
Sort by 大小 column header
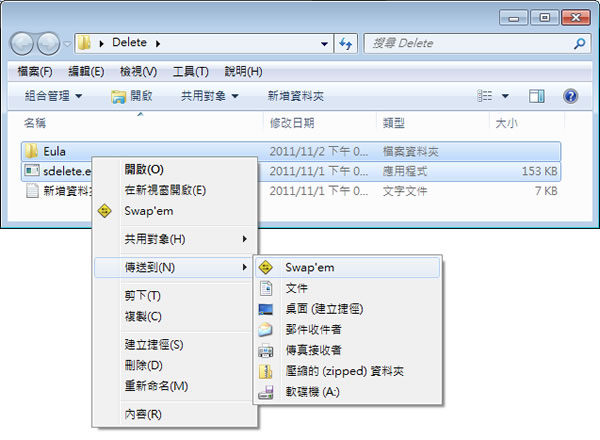(507, 123)
